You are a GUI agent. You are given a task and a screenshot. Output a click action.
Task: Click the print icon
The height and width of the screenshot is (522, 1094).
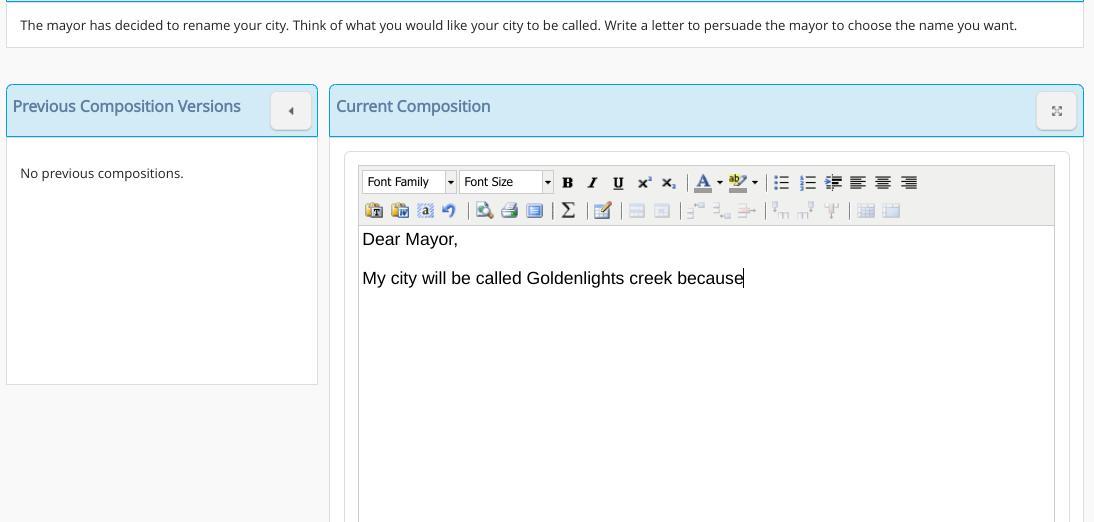pos(509,211)
